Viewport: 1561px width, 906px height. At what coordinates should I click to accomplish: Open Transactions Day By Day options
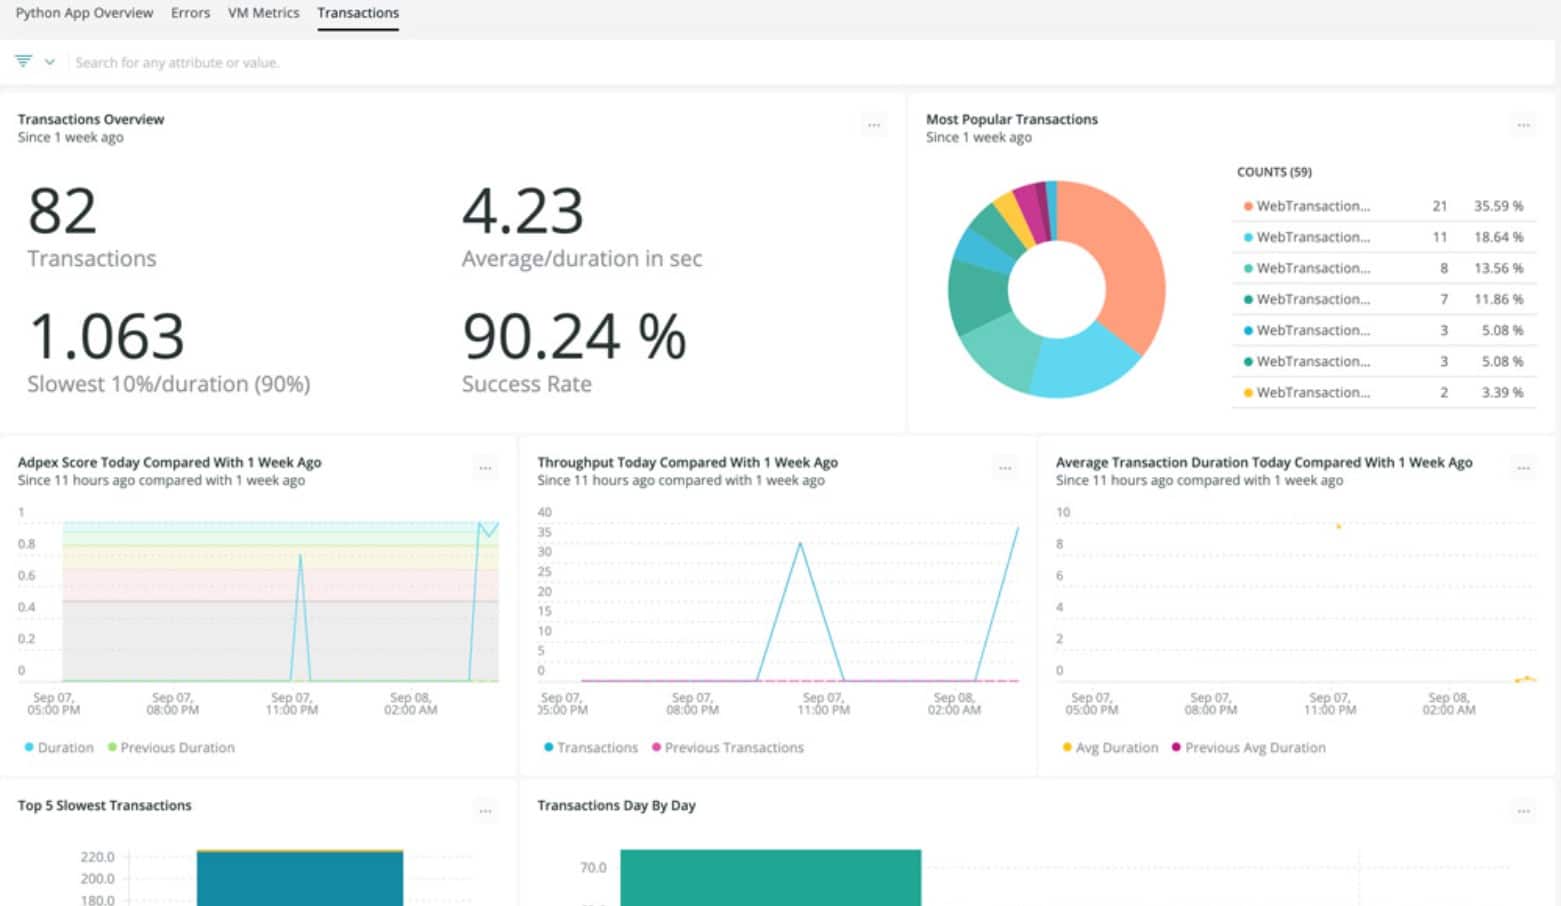pos(1523,811)
